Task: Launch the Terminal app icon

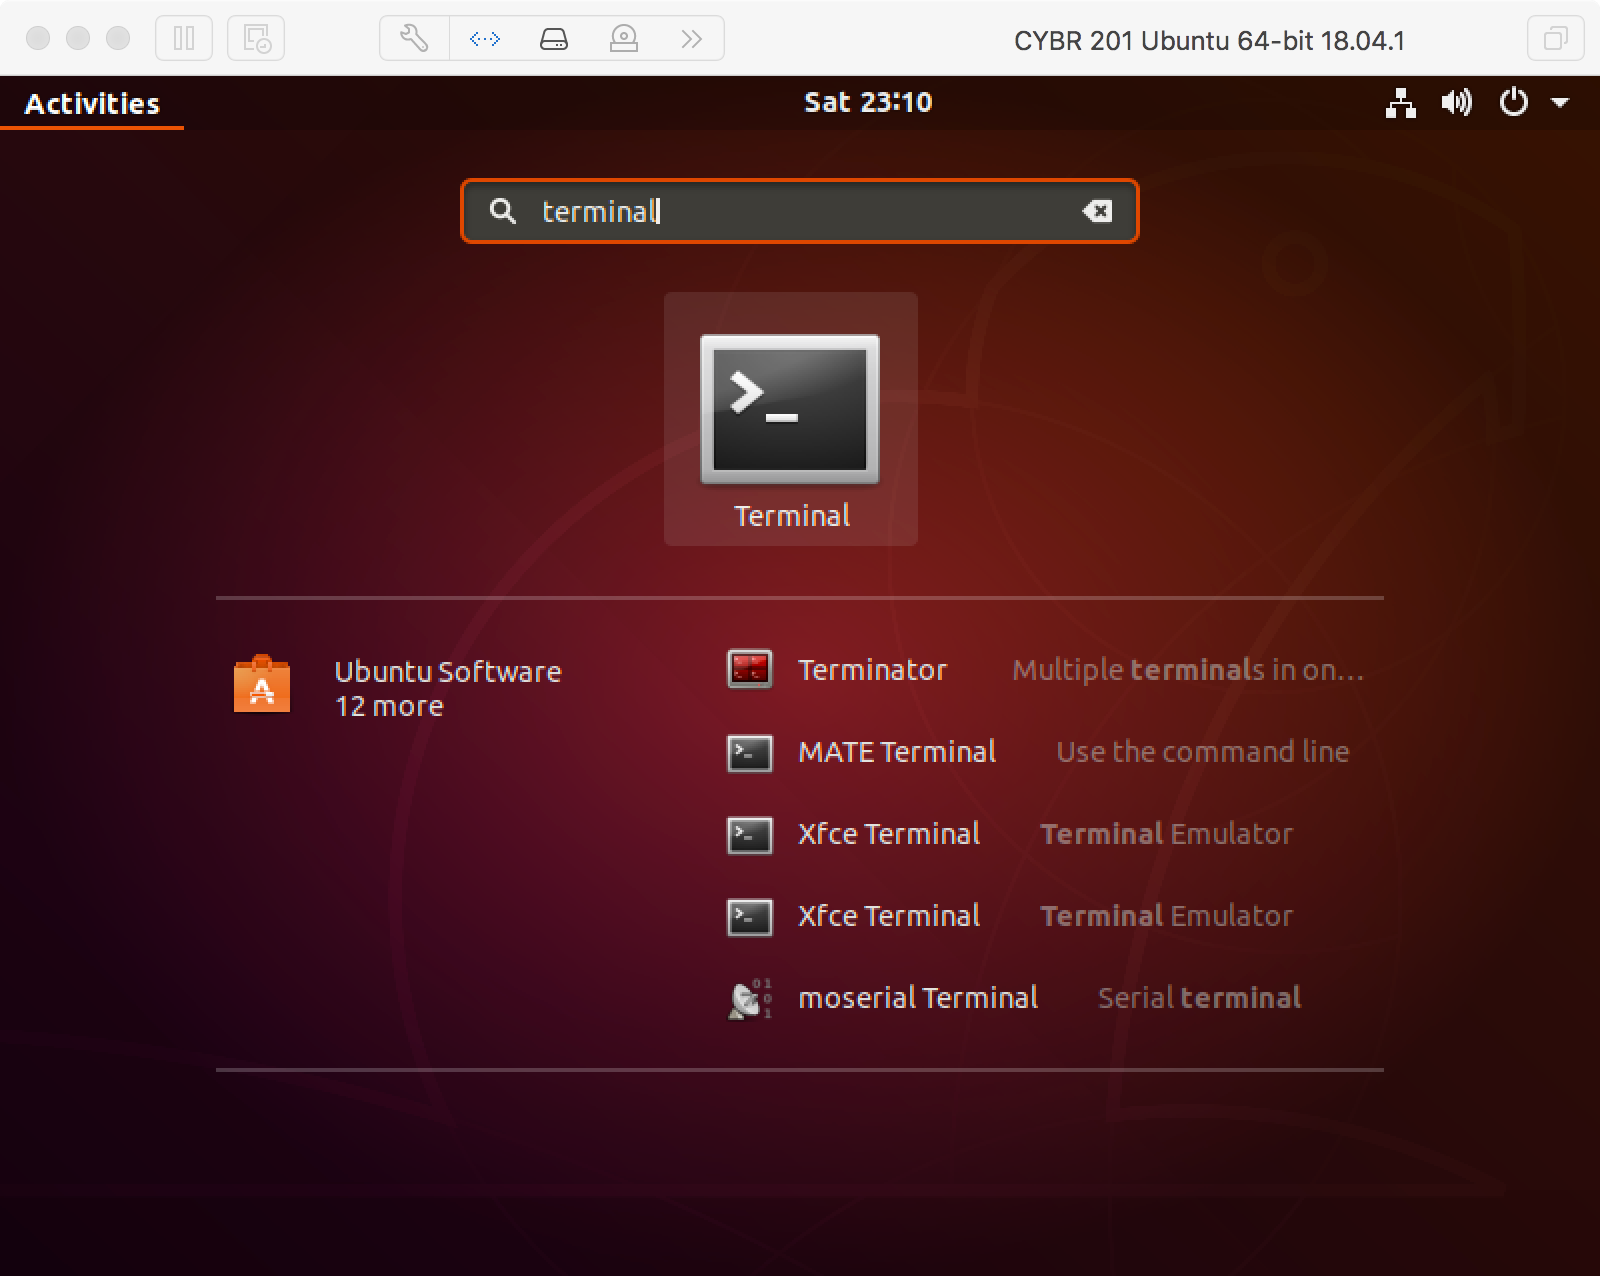Action: pyautogui.click(x=790, y=410)
